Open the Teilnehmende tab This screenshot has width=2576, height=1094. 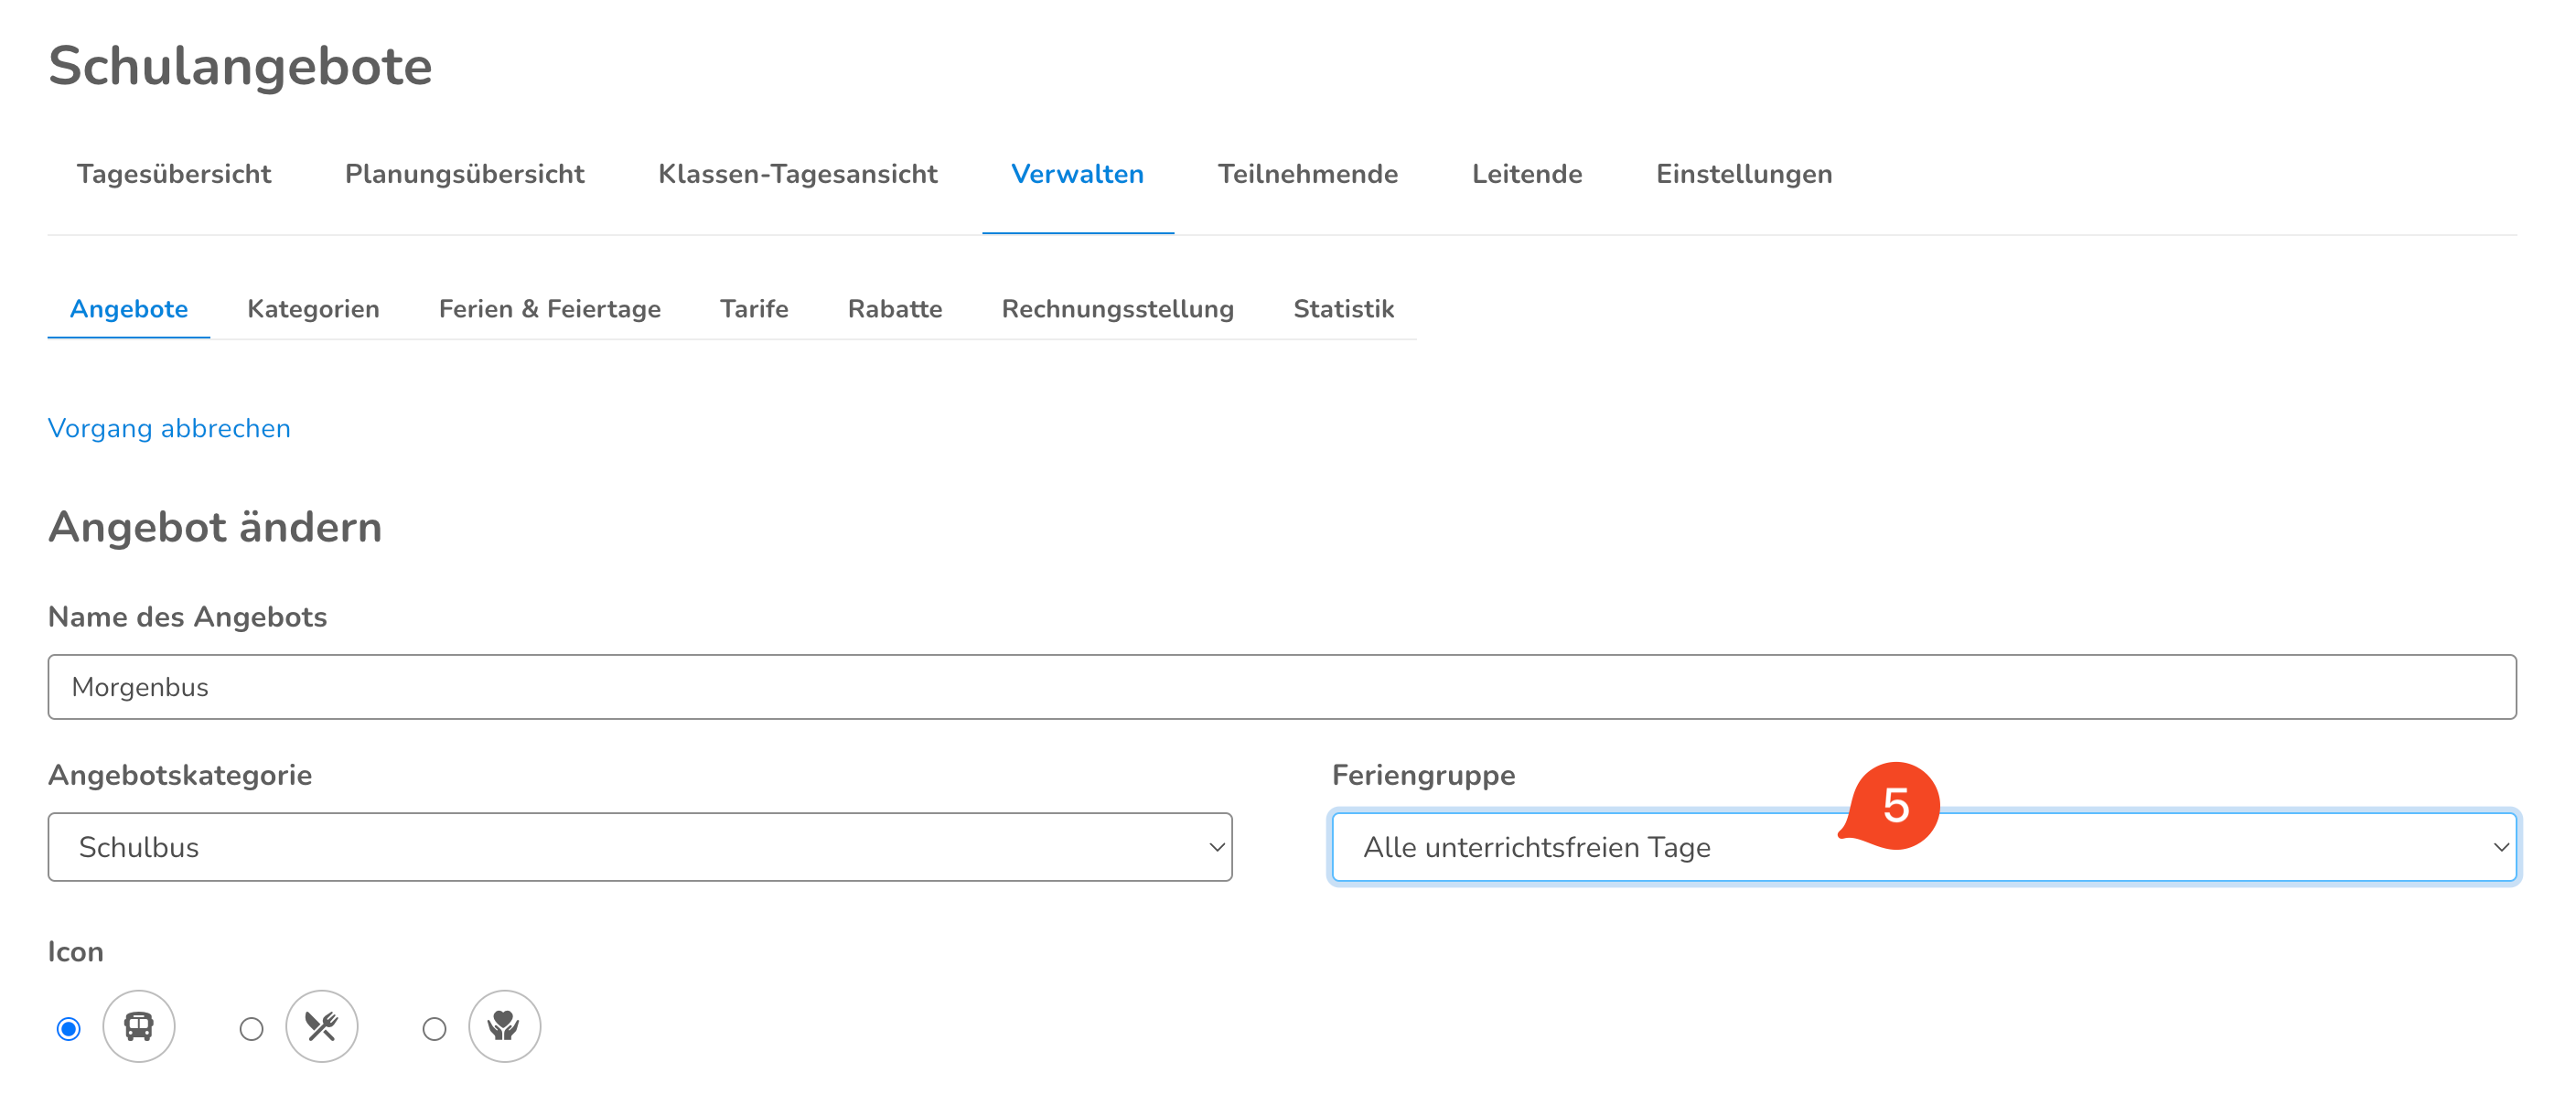pyautogui.click(x=1307, y=174)
